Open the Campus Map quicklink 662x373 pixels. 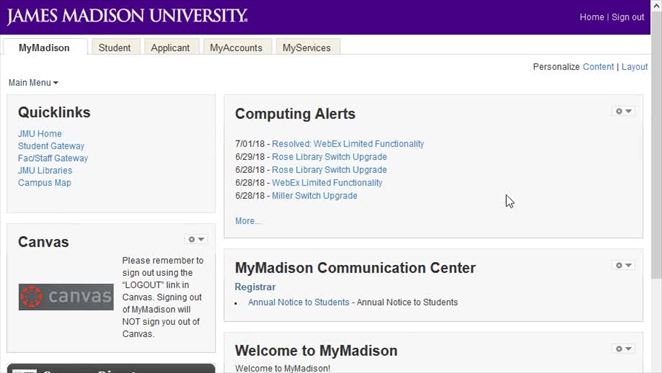[x=44, y=183]
